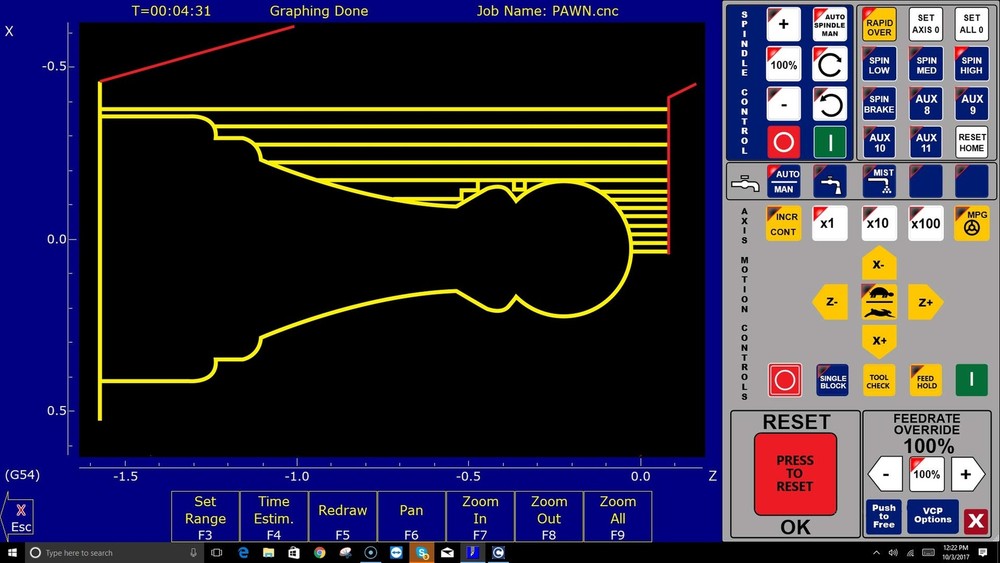
Task: Toggle spindle AUTO/MAN mode
Action: pyautogui.click(x=830, y=24)
